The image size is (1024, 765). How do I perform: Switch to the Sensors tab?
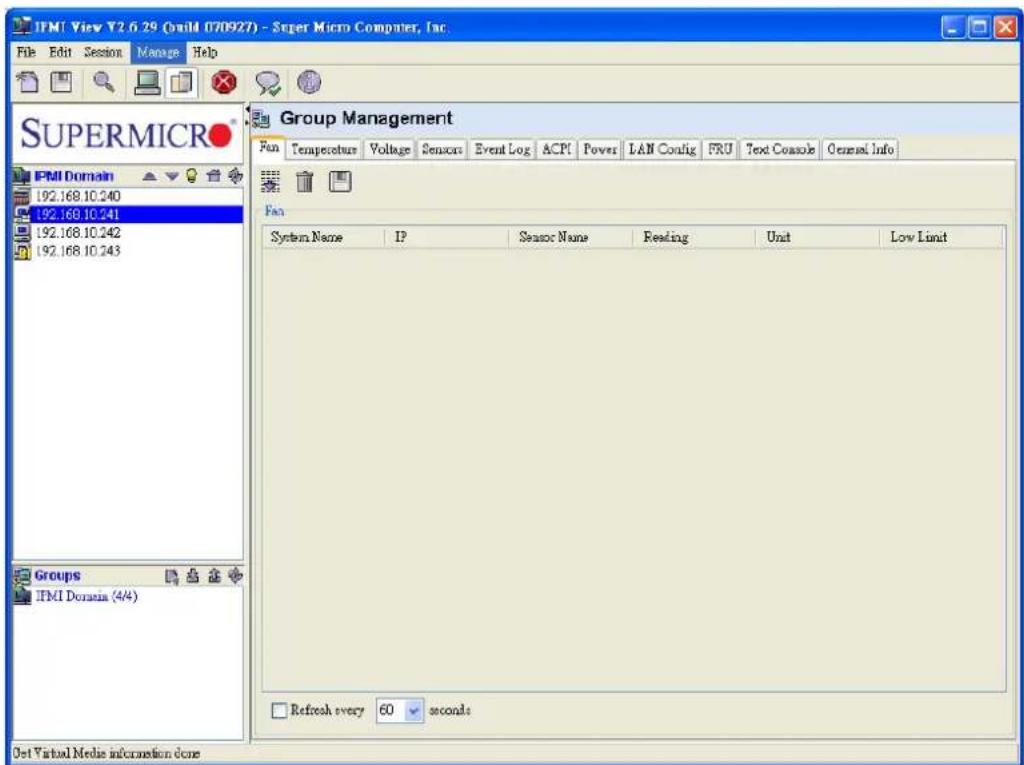click(442, 150)
